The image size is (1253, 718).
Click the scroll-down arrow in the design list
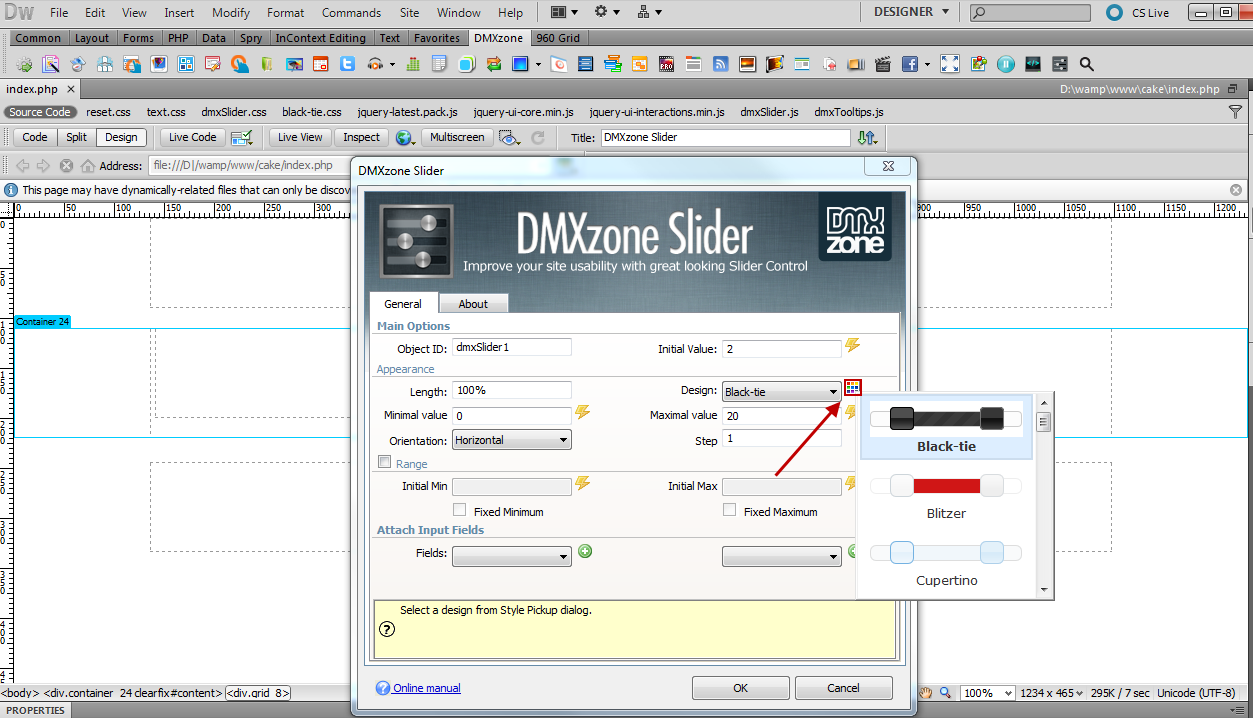(1044, 590)
